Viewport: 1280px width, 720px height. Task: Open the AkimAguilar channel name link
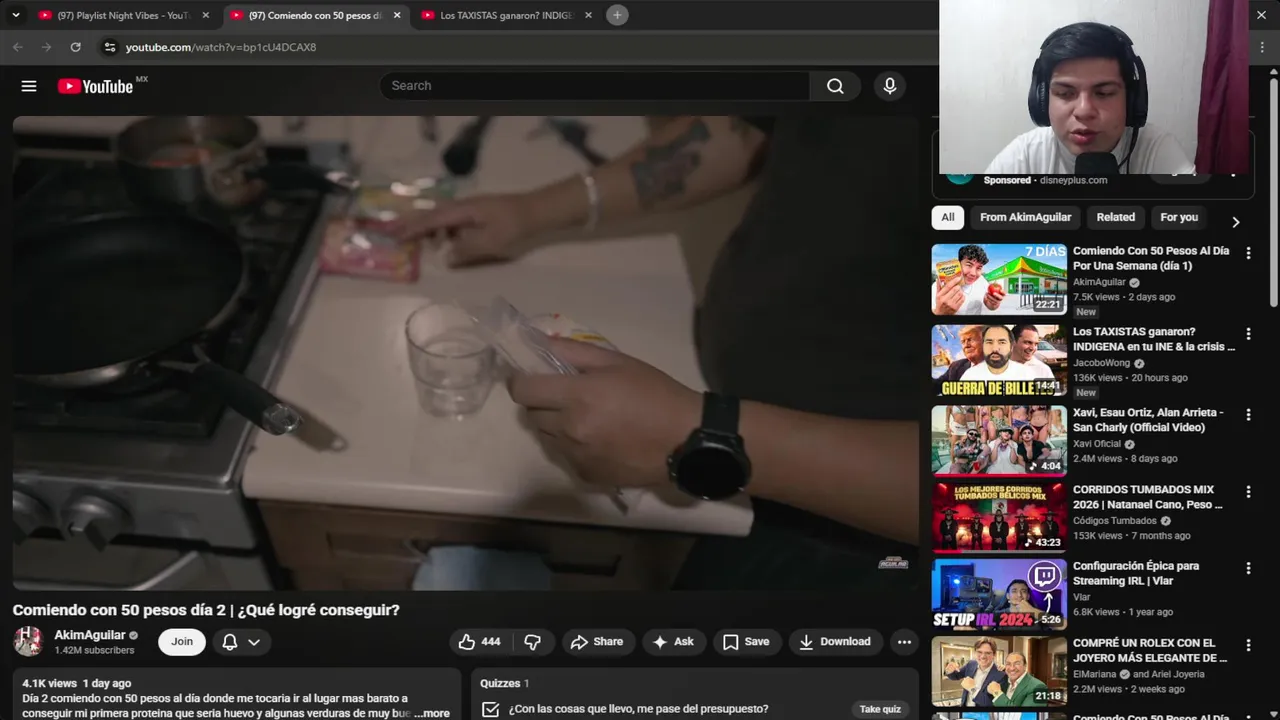point(90,635)
